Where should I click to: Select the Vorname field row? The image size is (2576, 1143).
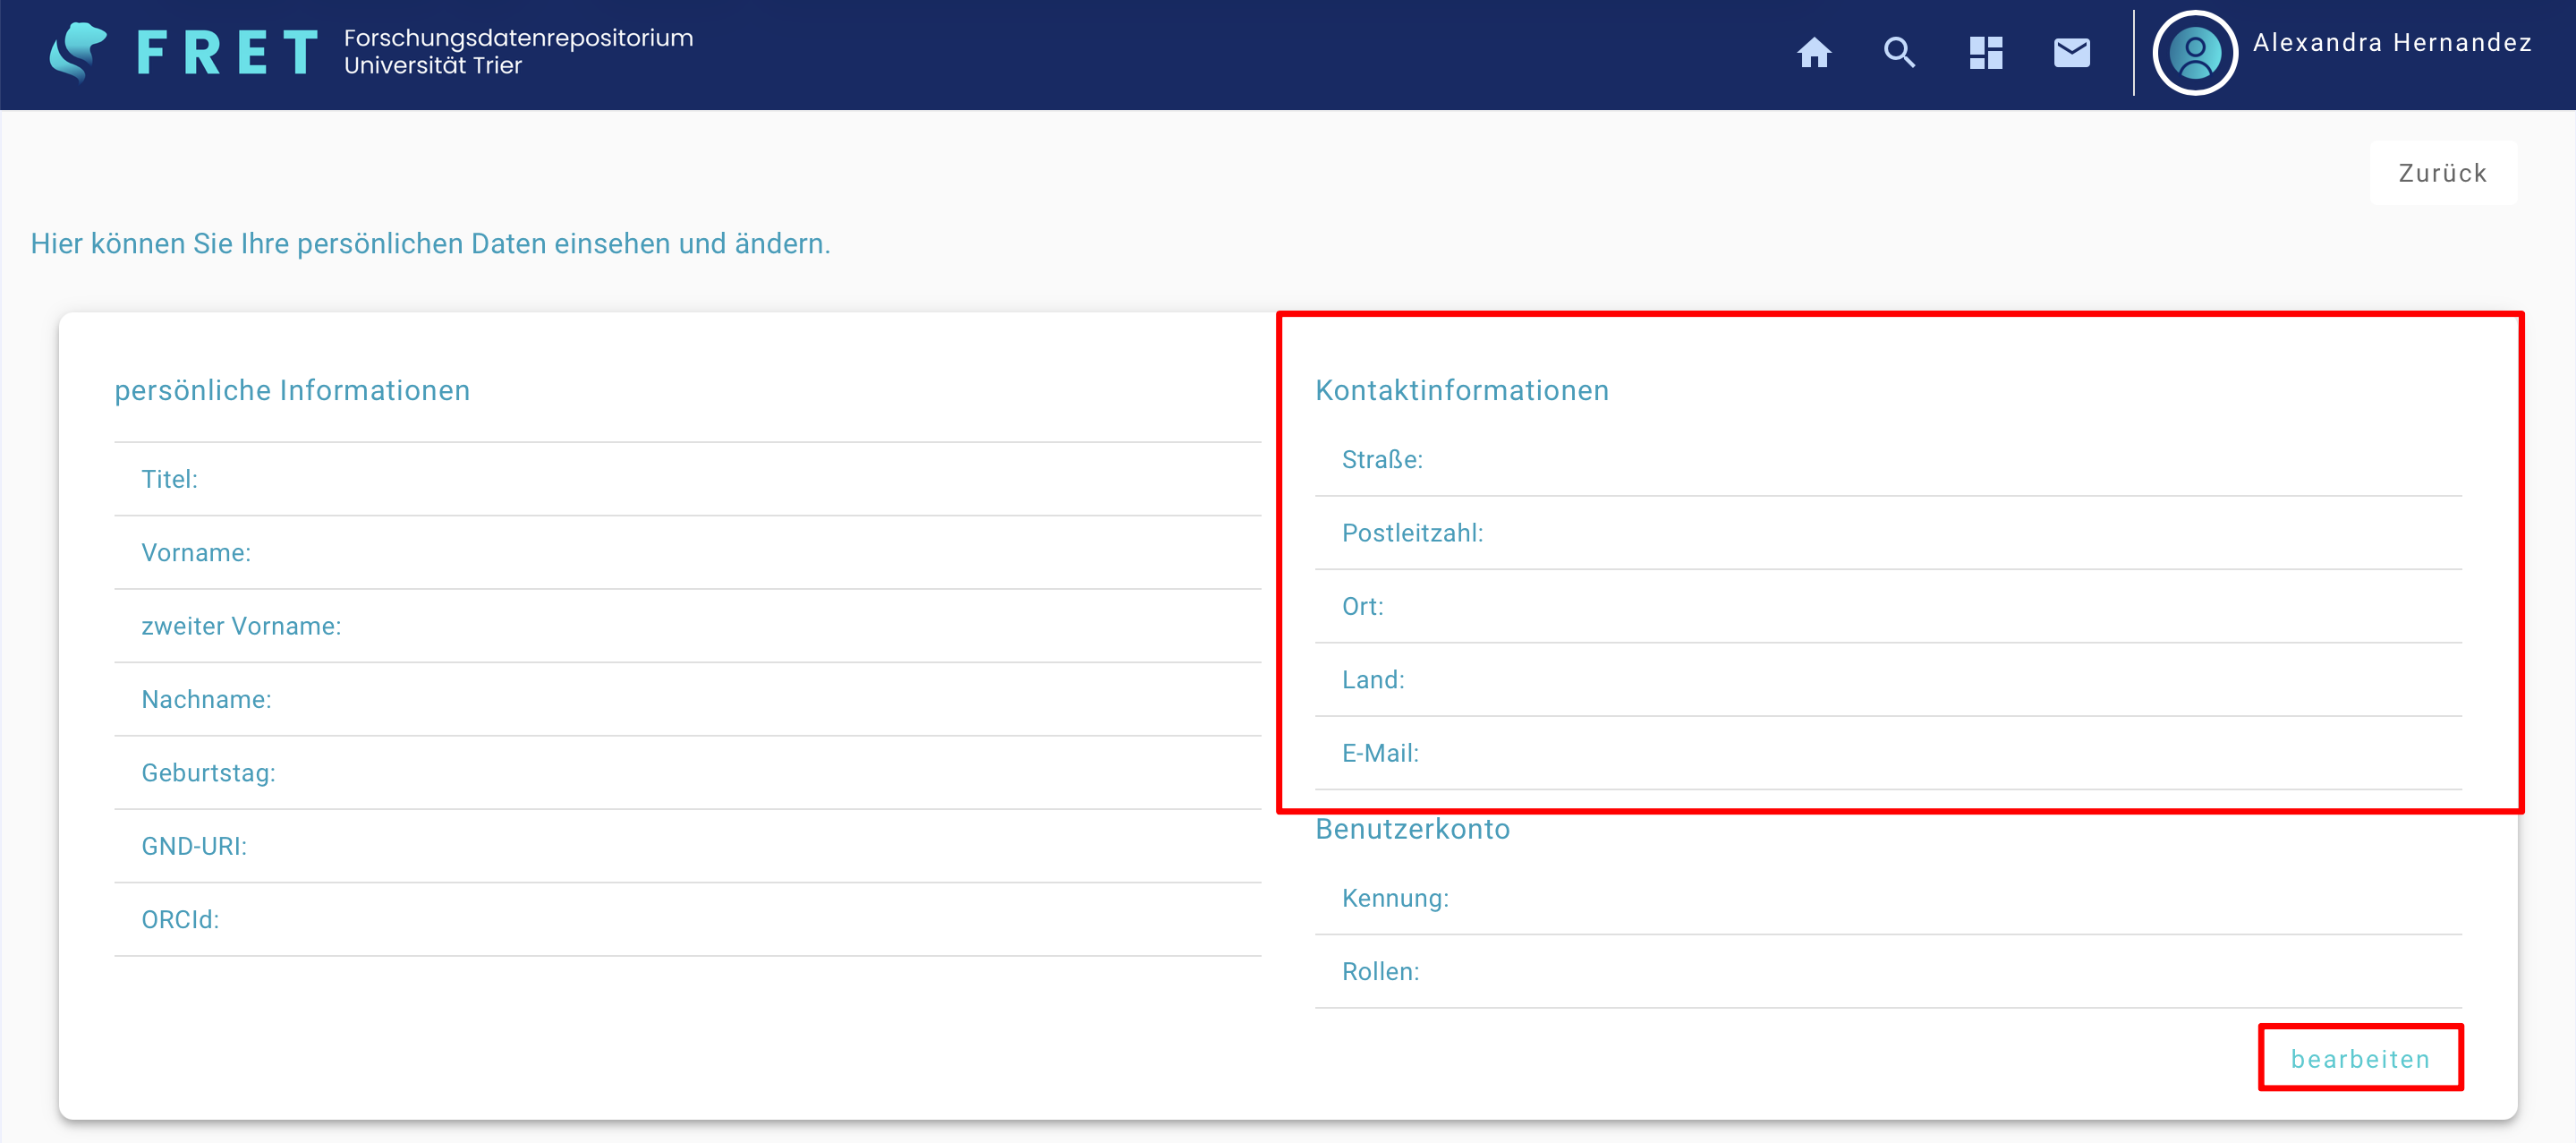point(688,553)
